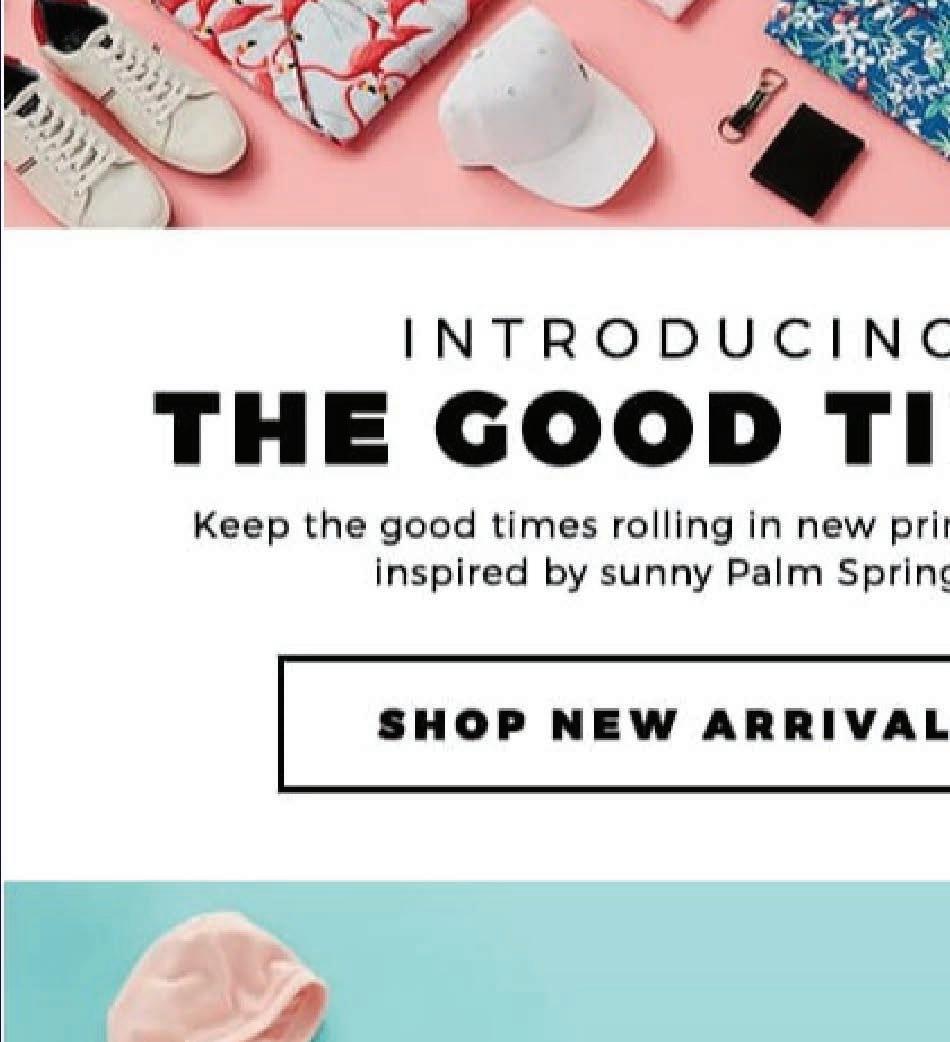Click the 'Keep the good times rolling' line

(x=571, y=528)
